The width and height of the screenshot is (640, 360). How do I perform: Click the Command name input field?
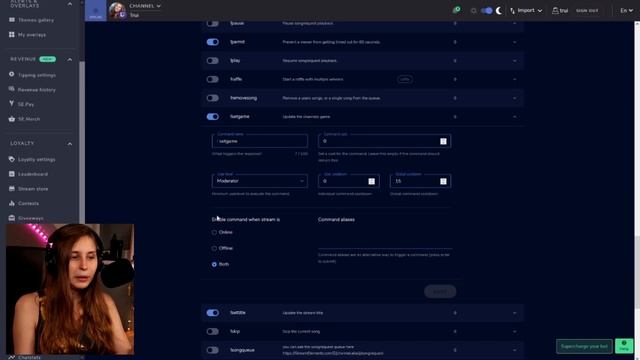pyautogui.click(x=260, y=141)
